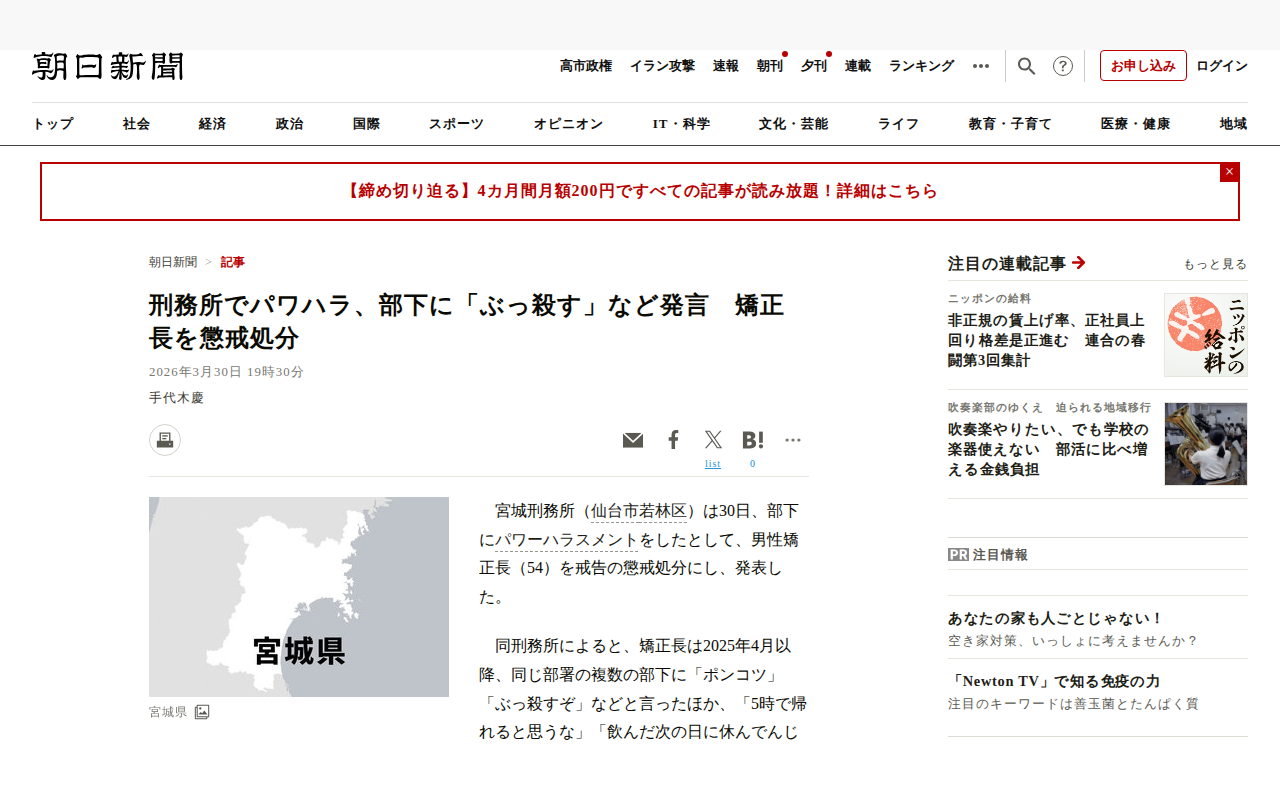Screen dimensions: 1280x800
Task: Switch to スポーツ section
Action: 457,124
